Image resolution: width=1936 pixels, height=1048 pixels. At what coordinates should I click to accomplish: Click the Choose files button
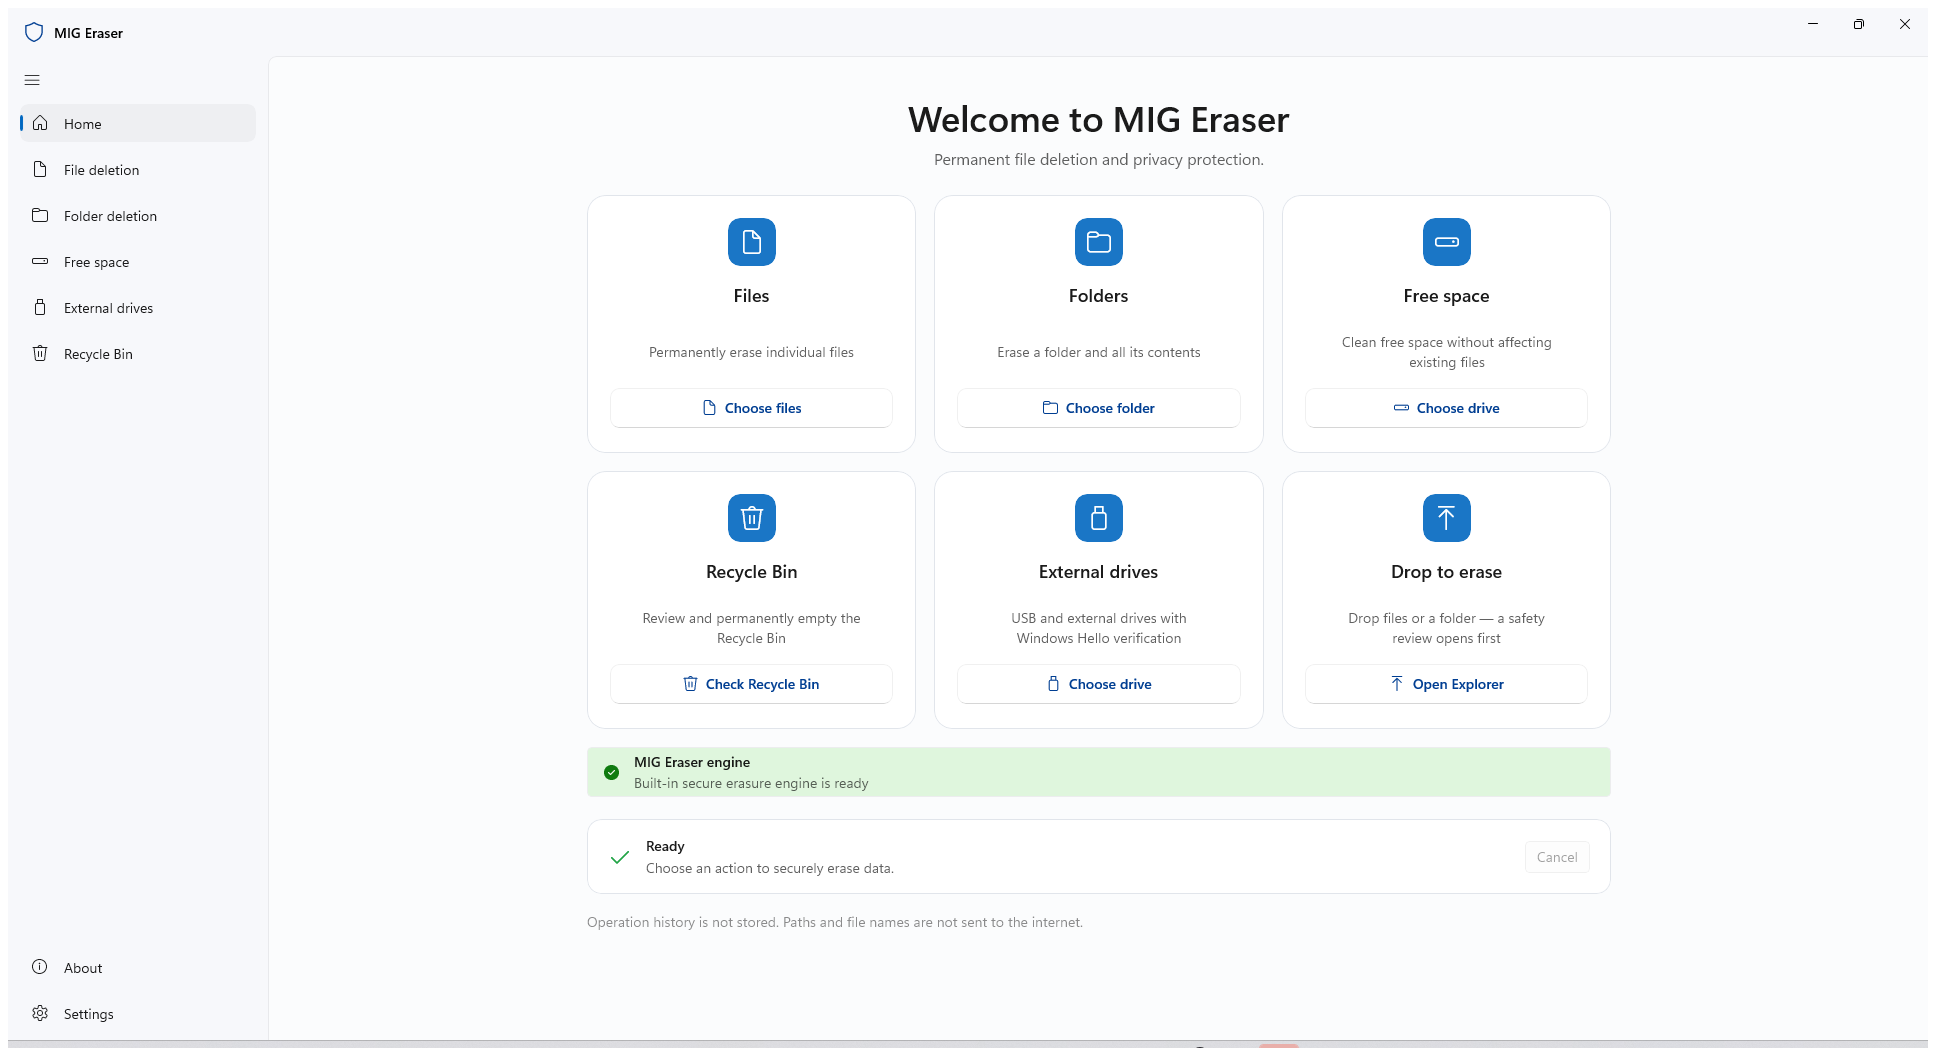tap(751, 408)
